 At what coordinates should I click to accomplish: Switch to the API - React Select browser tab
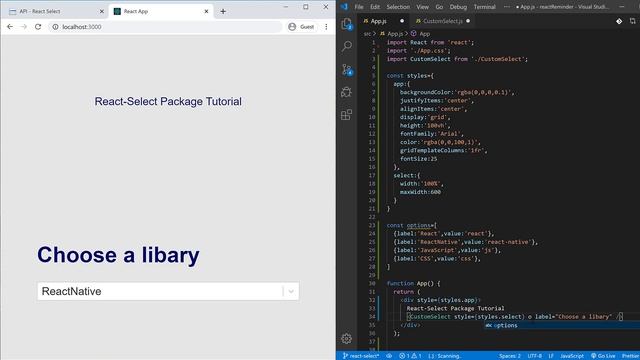click(56, 11)
